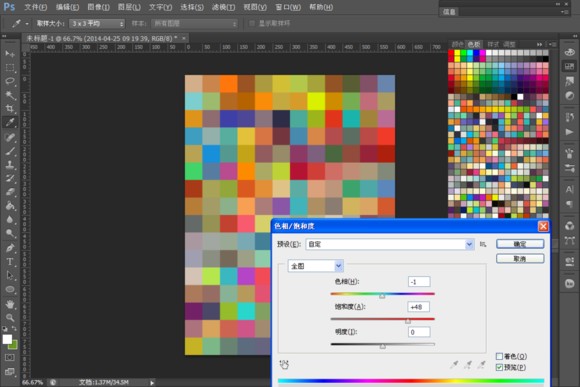
Task: Open the preset options menu icon beside 预设
Action: [483, 244]
